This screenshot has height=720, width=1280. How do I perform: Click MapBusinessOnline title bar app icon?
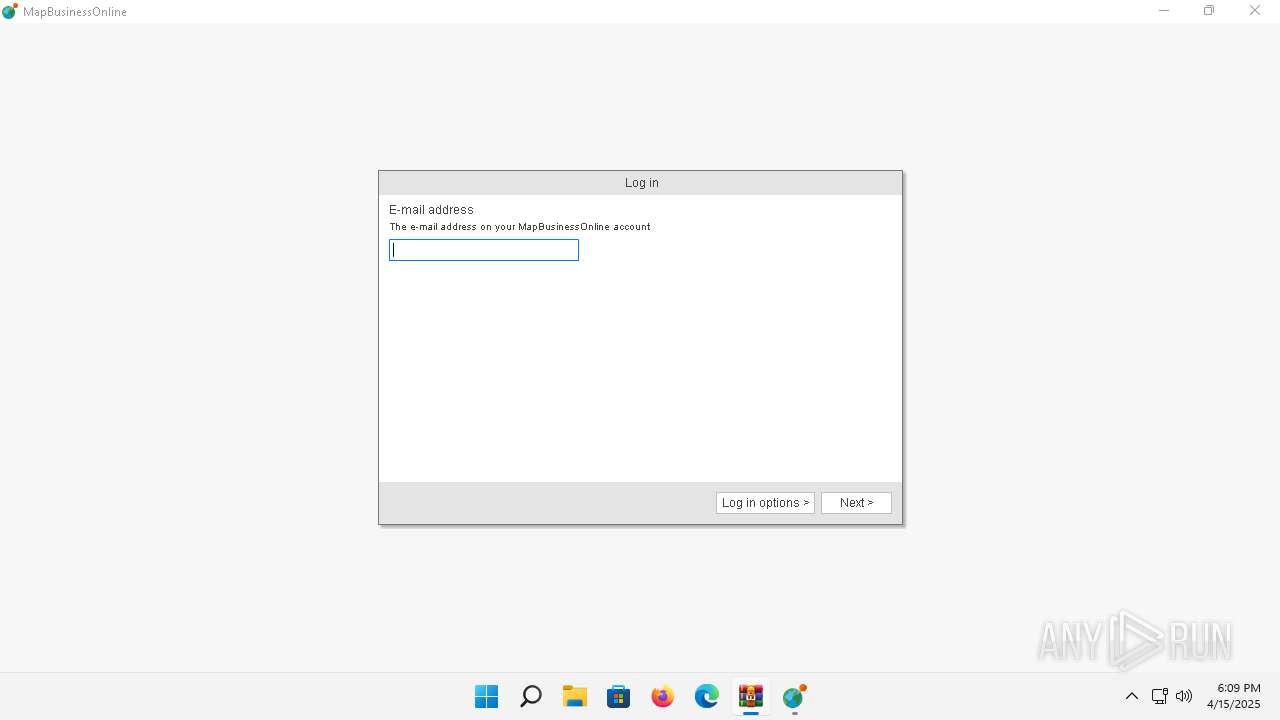10,11
